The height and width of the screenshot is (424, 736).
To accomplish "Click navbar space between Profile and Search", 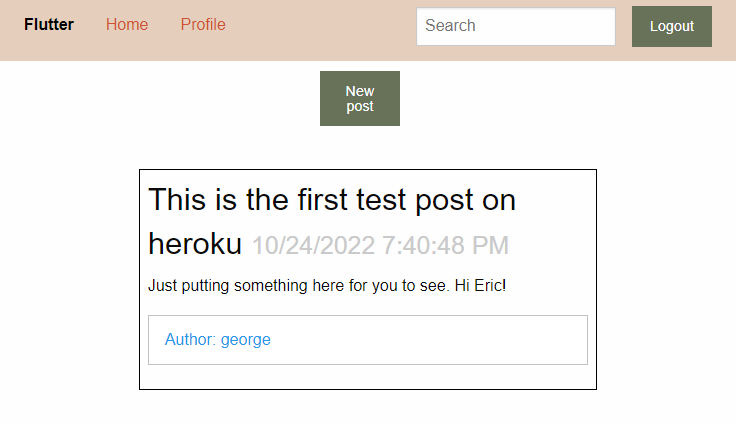I will pyautogui.click(x=320, y=25).
